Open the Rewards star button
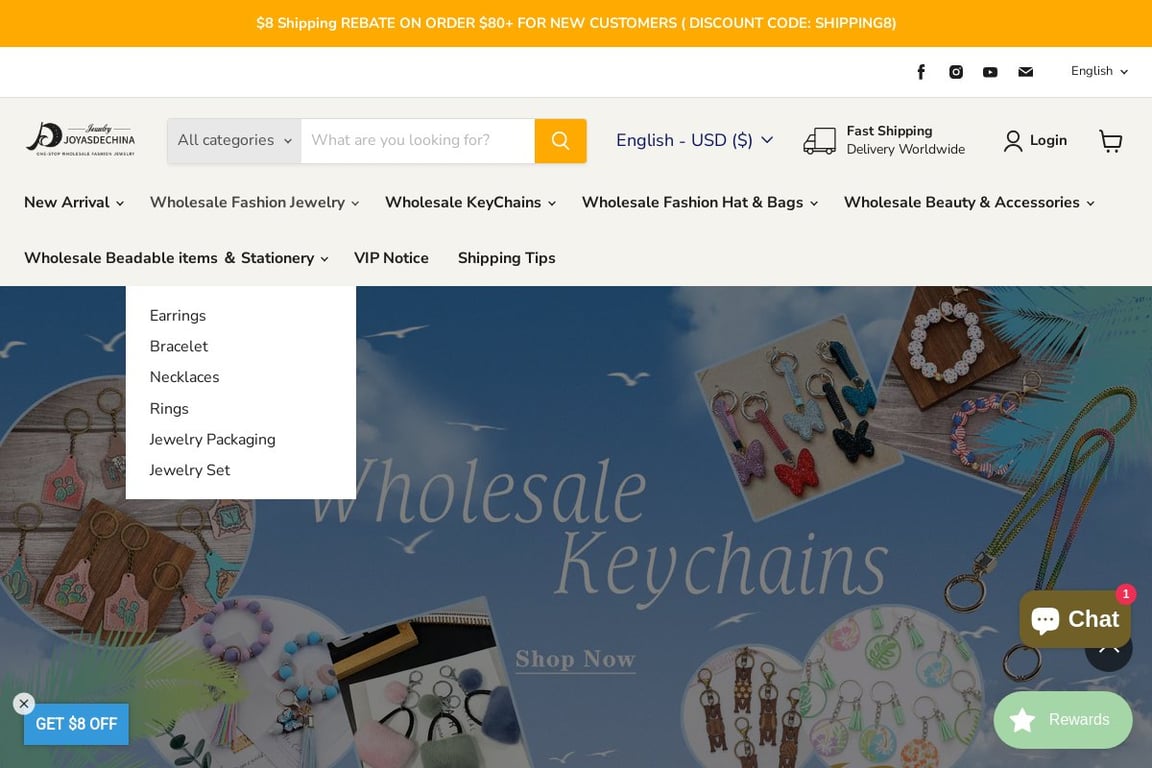The width and height of the screenshot is (1152, 768). (x=1062, y=719)
